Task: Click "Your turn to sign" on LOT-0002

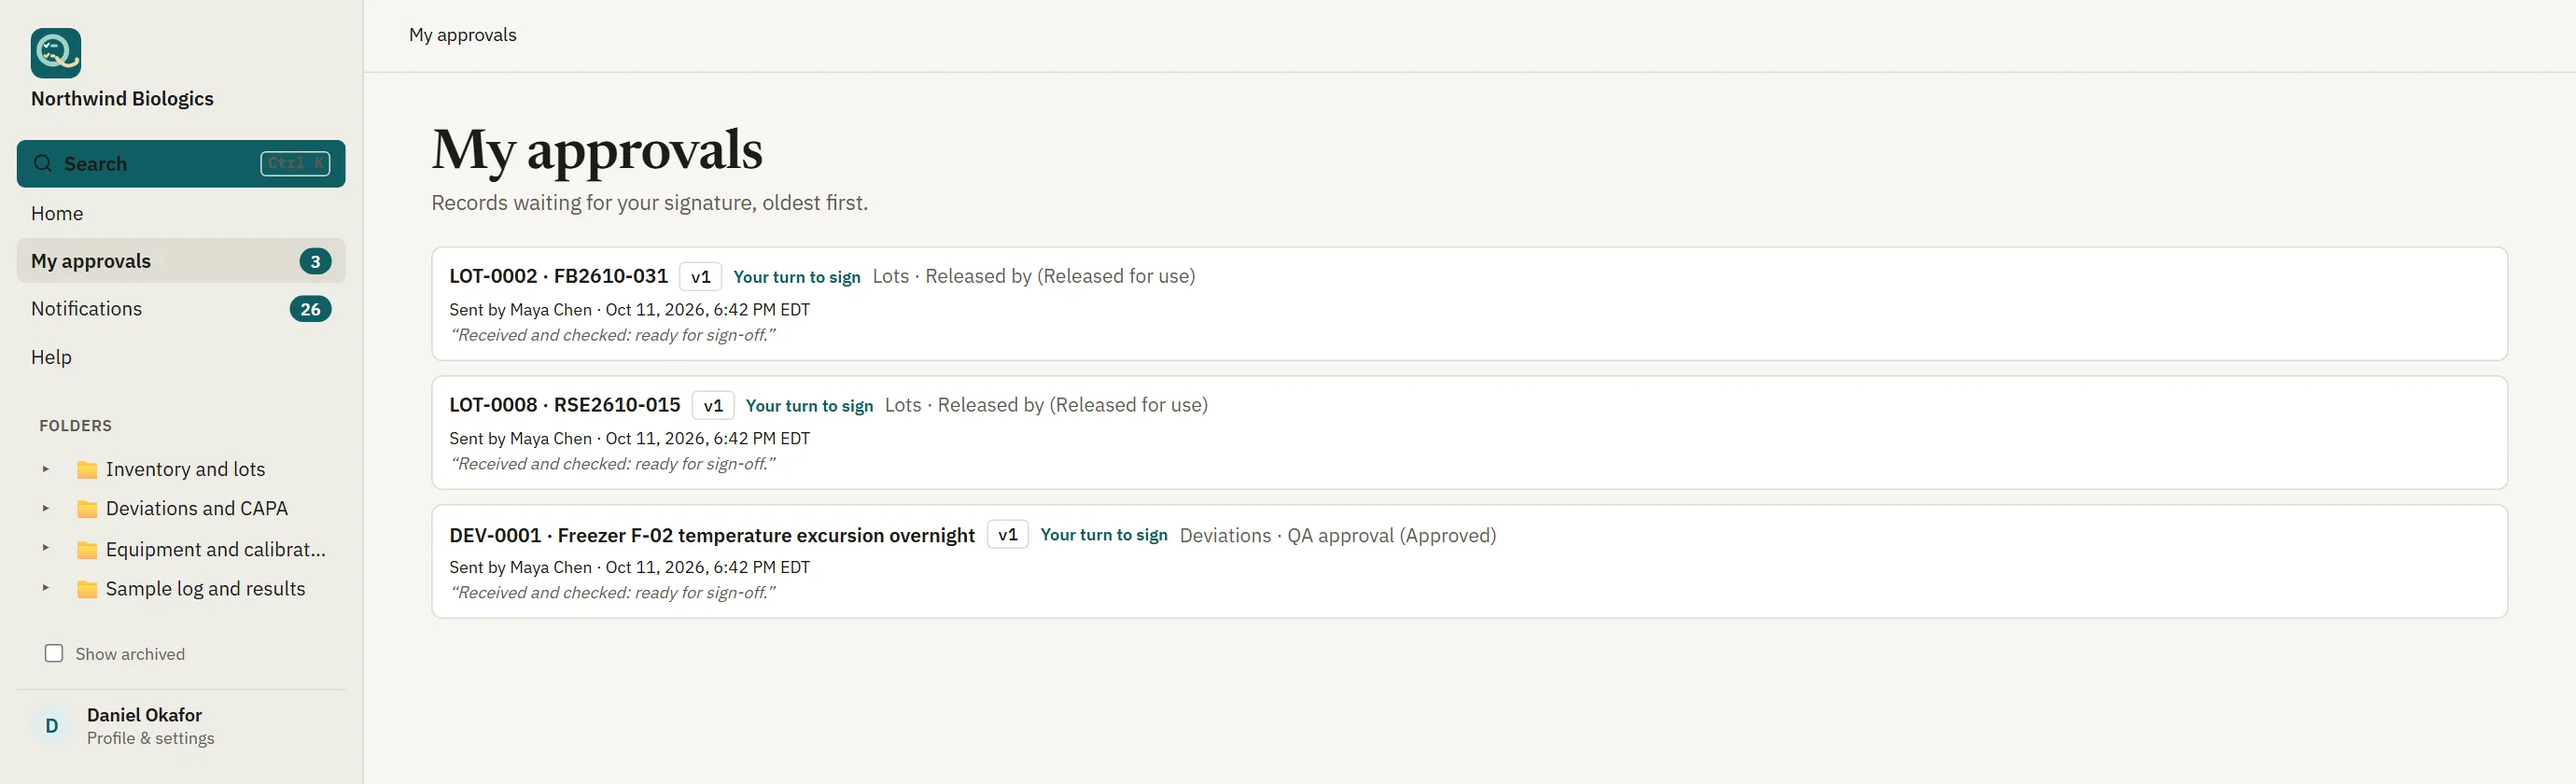Action: click(x=796, y=277)
